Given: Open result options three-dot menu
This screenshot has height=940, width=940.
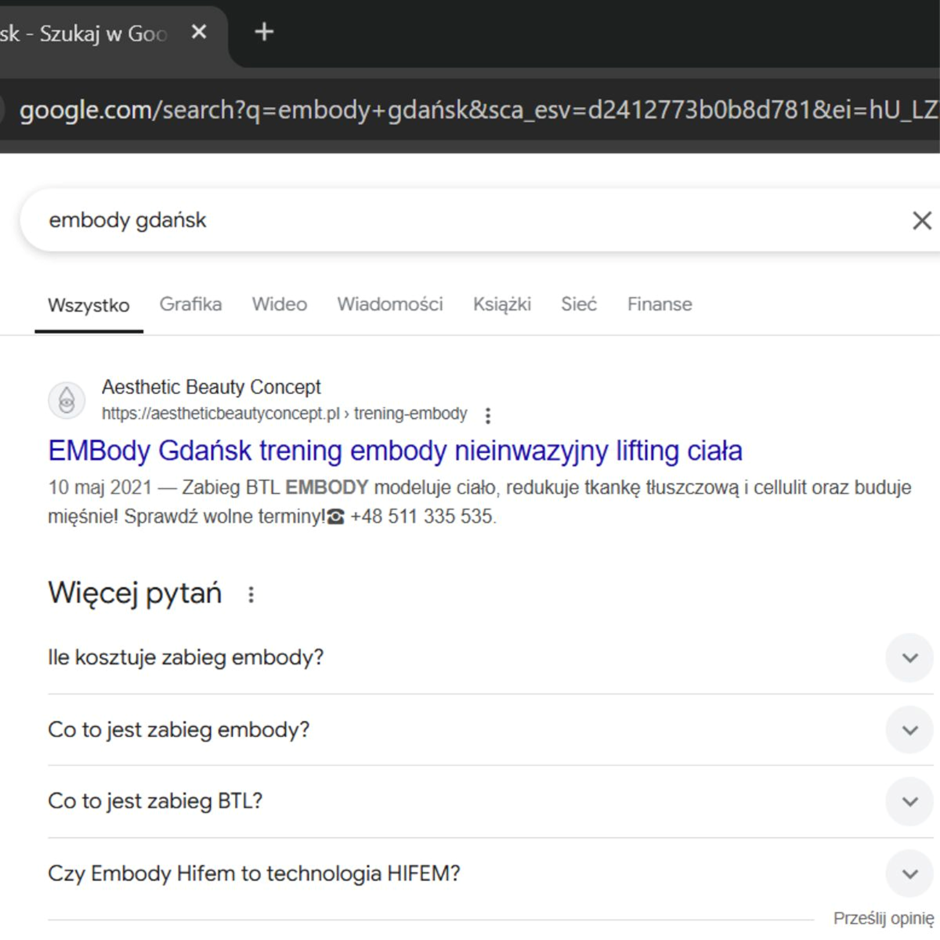Looking at the screenshot, I should point(488,415).
